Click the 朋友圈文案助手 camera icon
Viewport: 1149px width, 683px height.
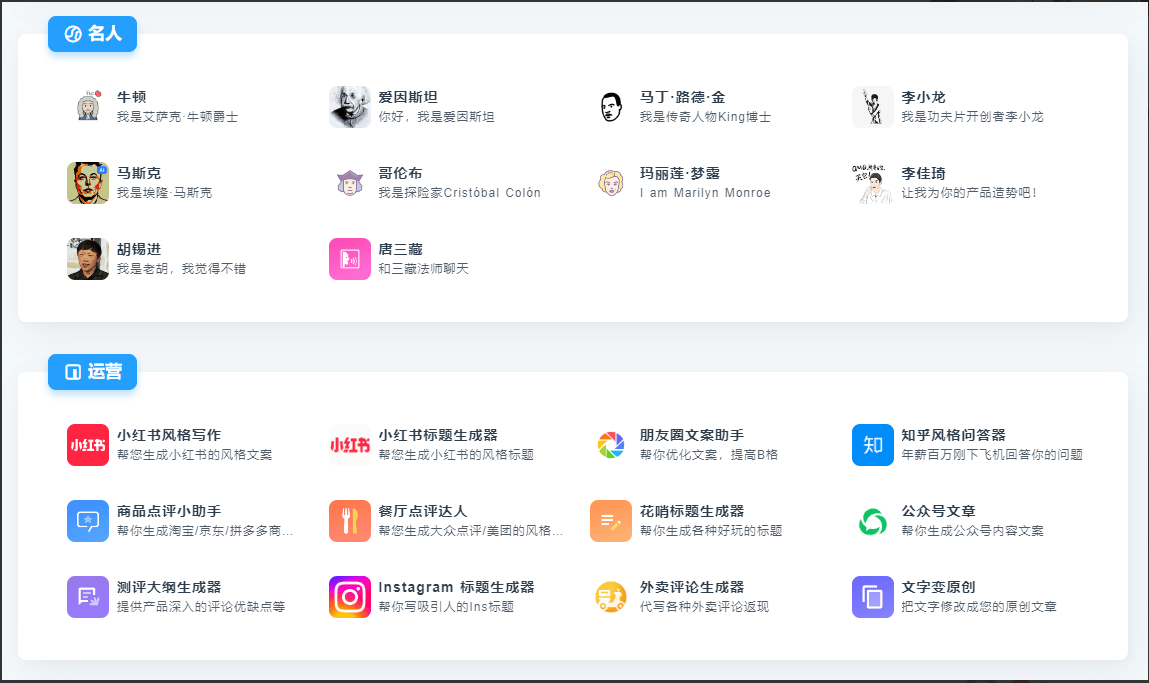click(x=611, y=444)
